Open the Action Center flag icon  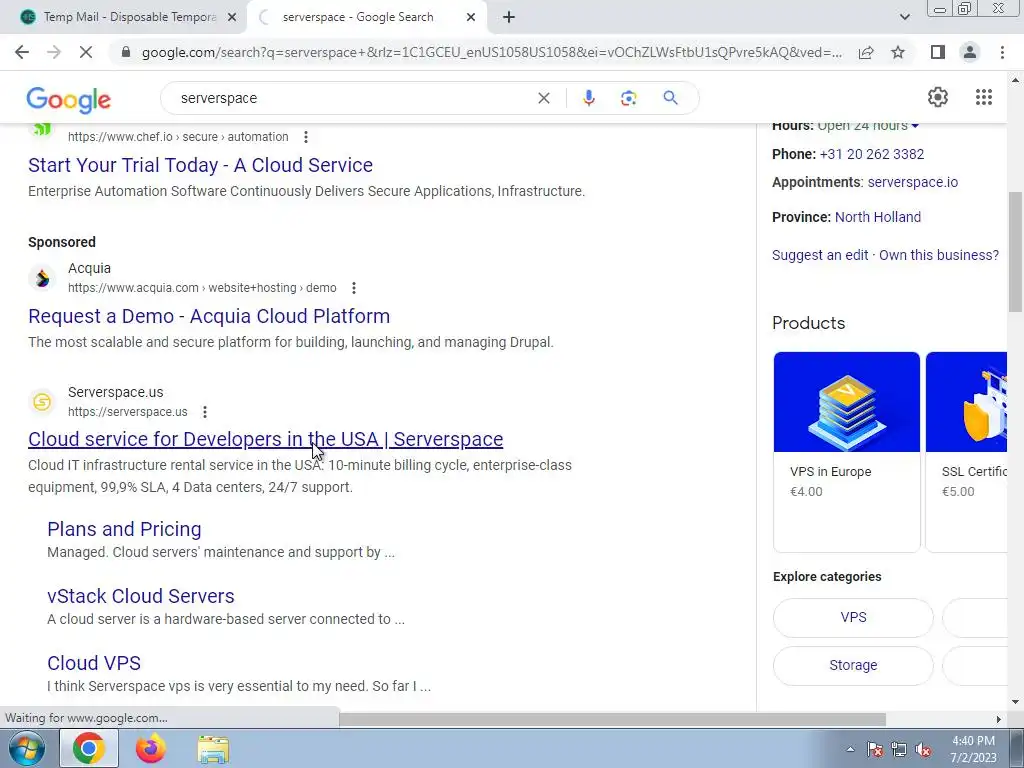874,750
